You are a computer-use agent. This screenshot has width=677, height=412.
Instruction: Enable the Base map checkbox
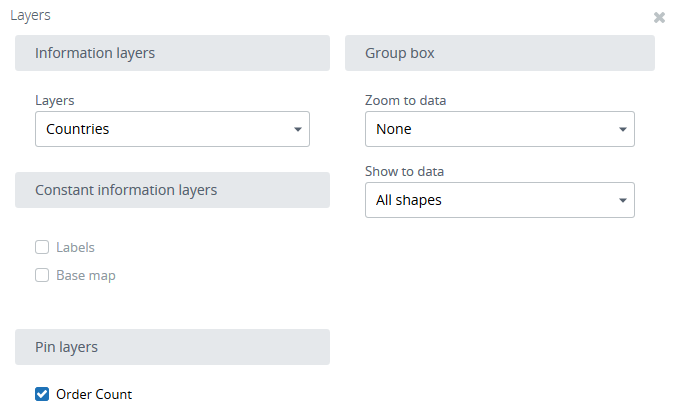pyautogui.click(x=42, y=275)
